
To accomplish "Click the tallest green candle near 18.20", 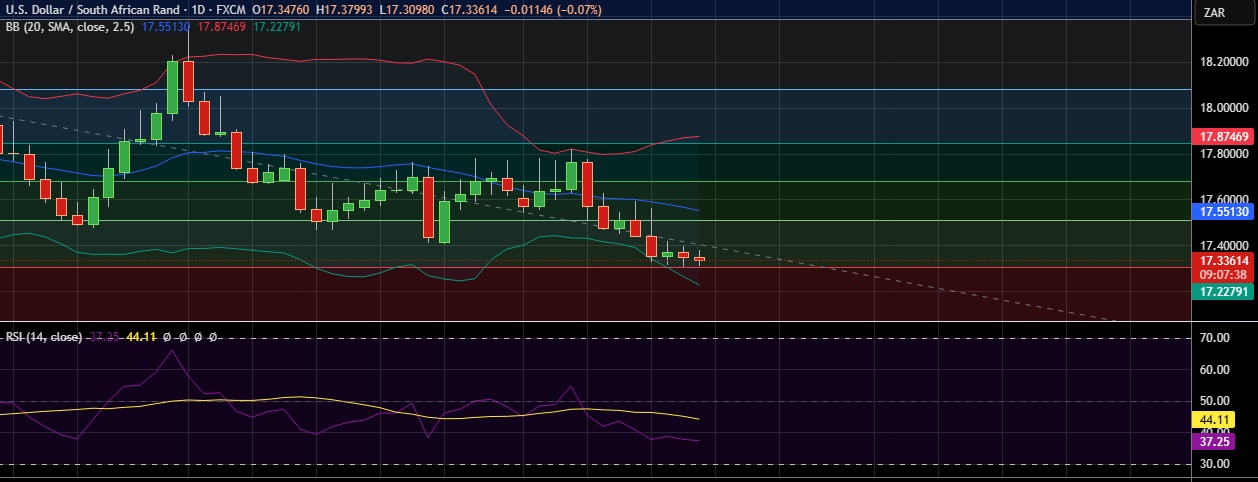I will pyautogui.click(x=172, y=87).
